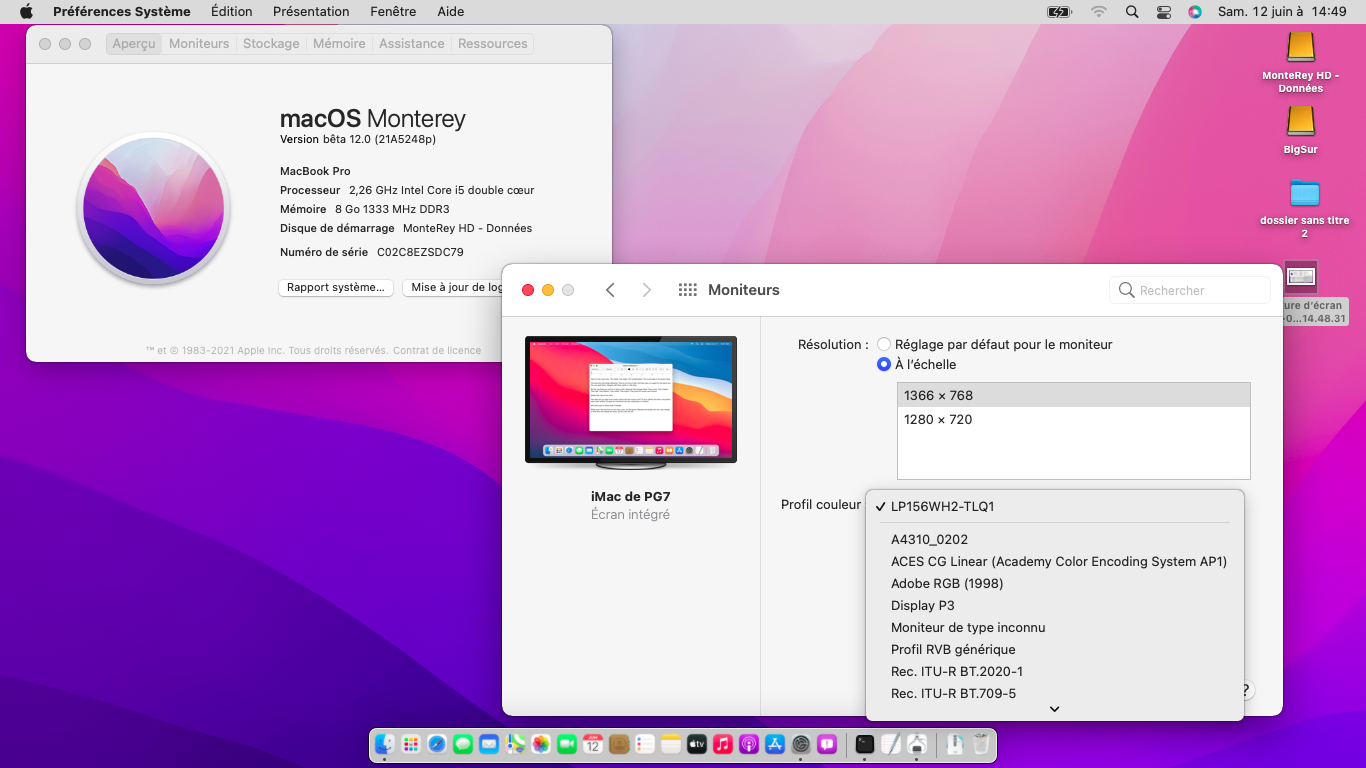Screen dimensions: 1366x768
Task: Start FaceTime from the Dock
Action: [x=567, y=744]
